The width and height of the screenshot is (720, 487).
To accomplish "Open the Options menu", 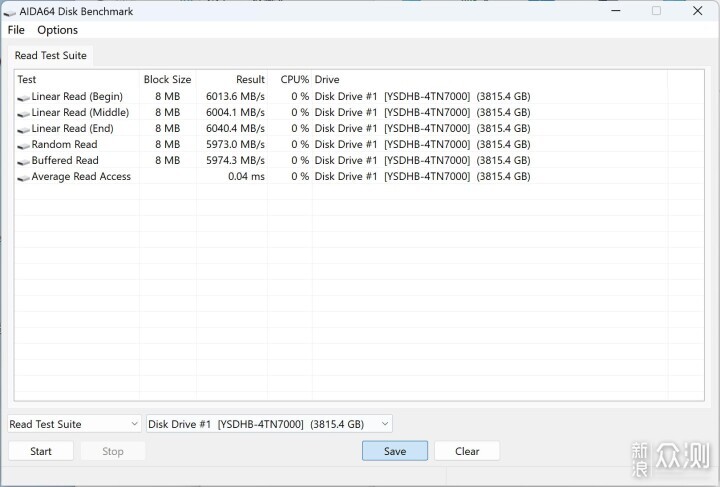I will 57,30.
